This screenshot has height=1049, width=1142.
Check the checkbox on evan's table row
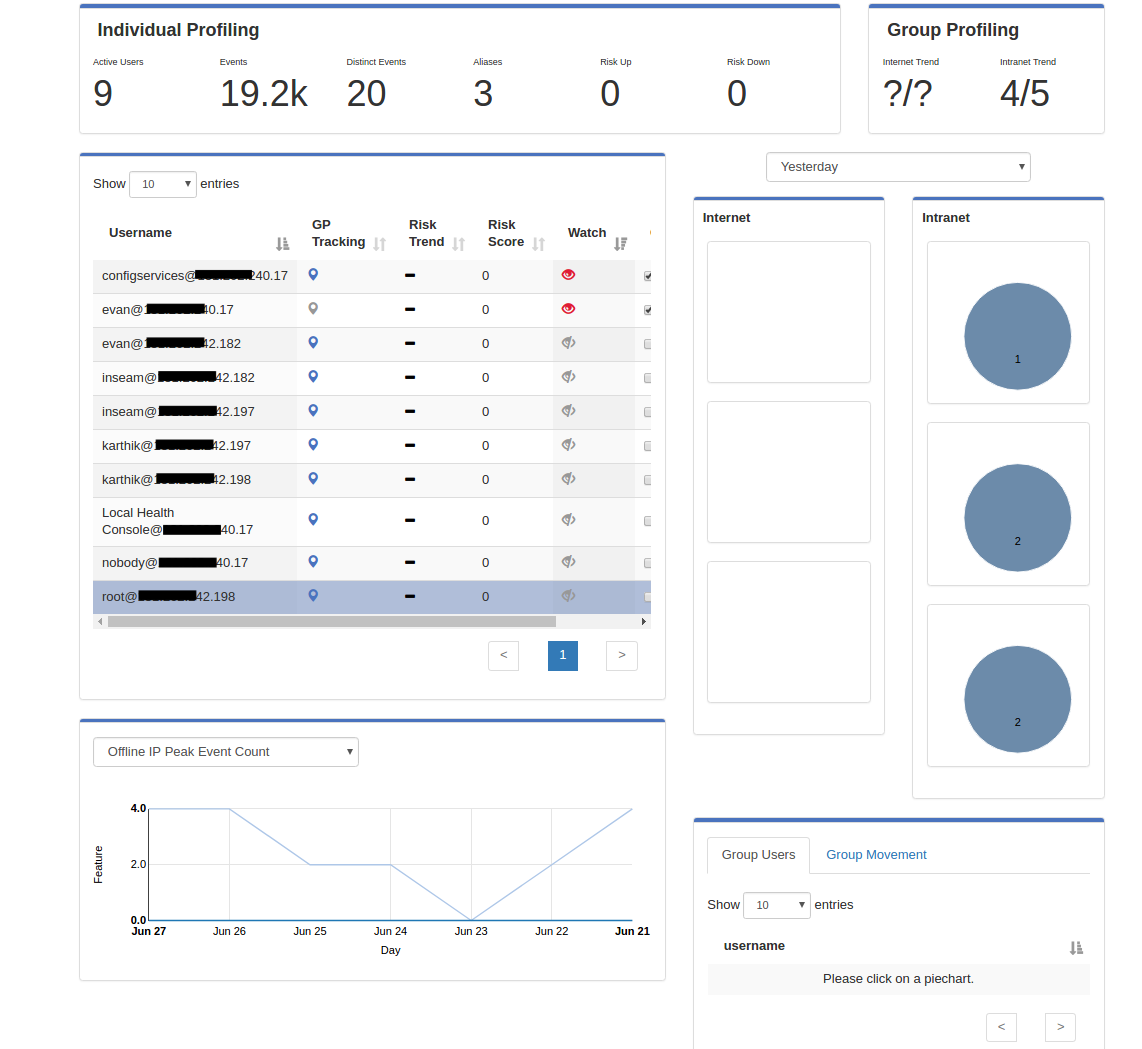point(648,310)
